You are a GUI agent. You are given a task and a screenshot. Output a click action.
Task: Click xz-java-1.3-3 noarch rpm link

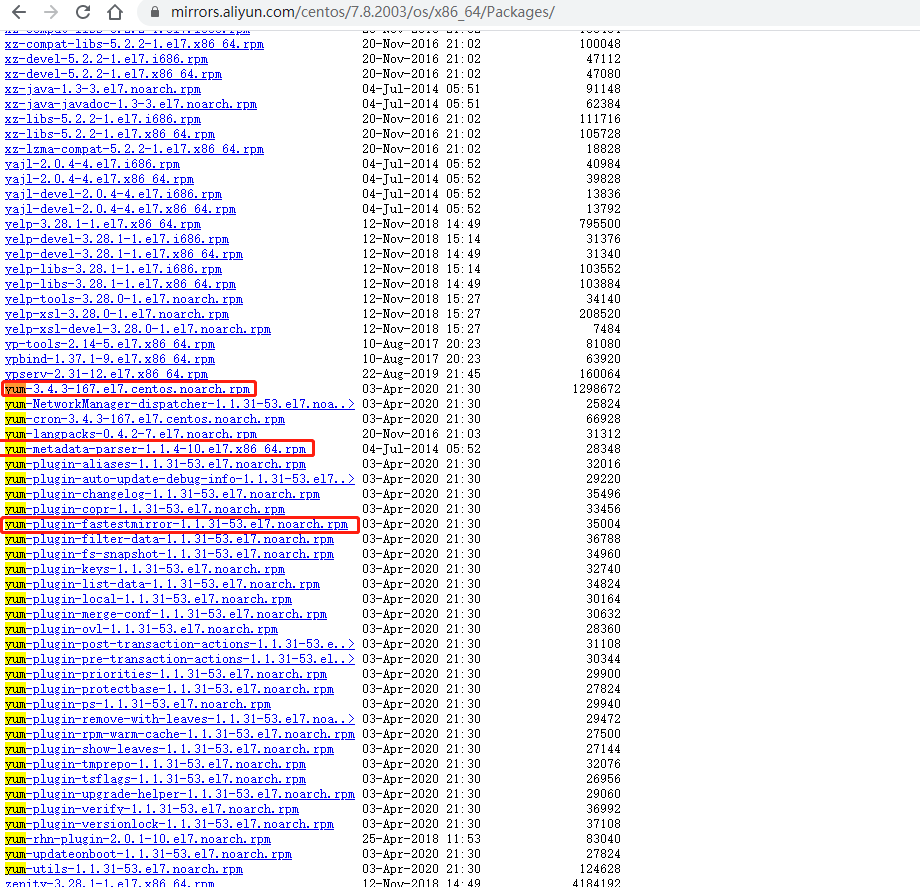click(103, 89)
